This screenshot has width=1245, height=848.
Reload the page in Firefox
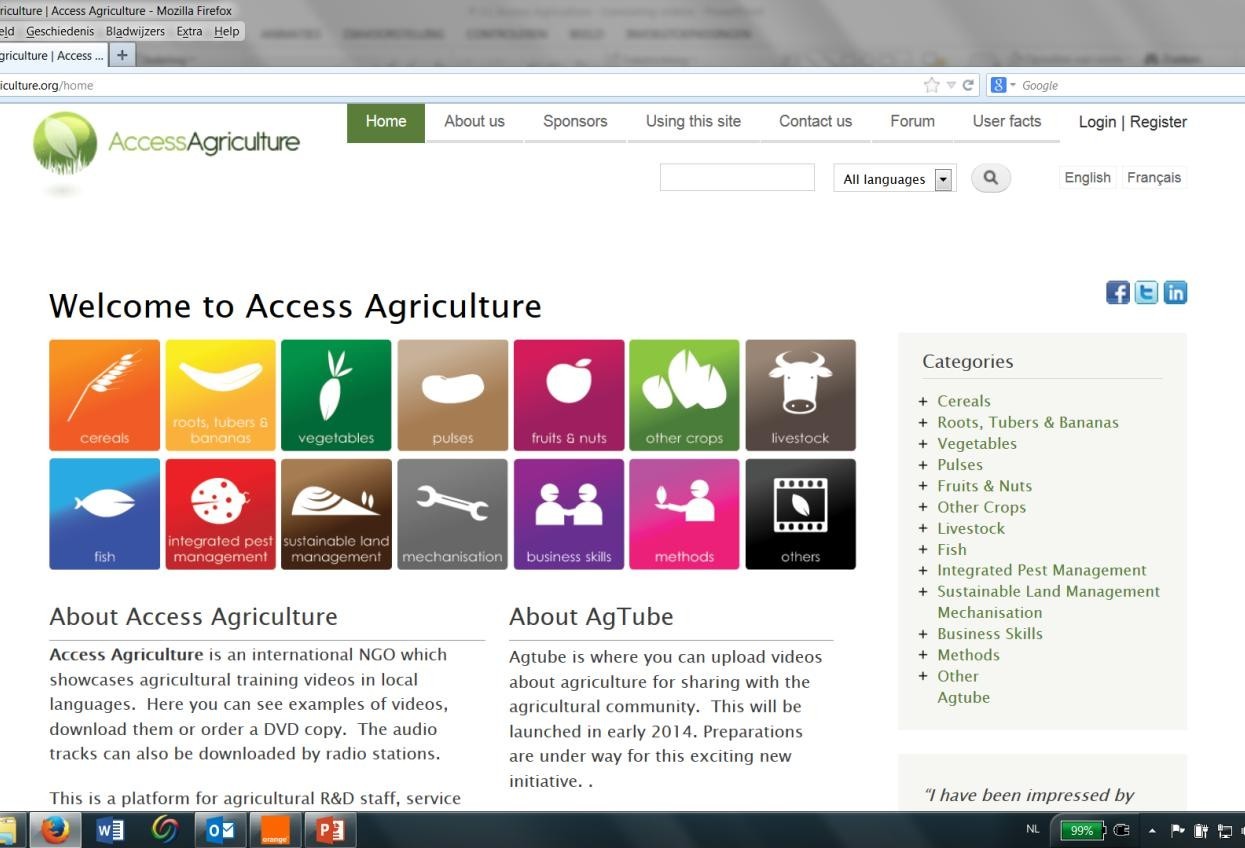(x=968, y=85)
